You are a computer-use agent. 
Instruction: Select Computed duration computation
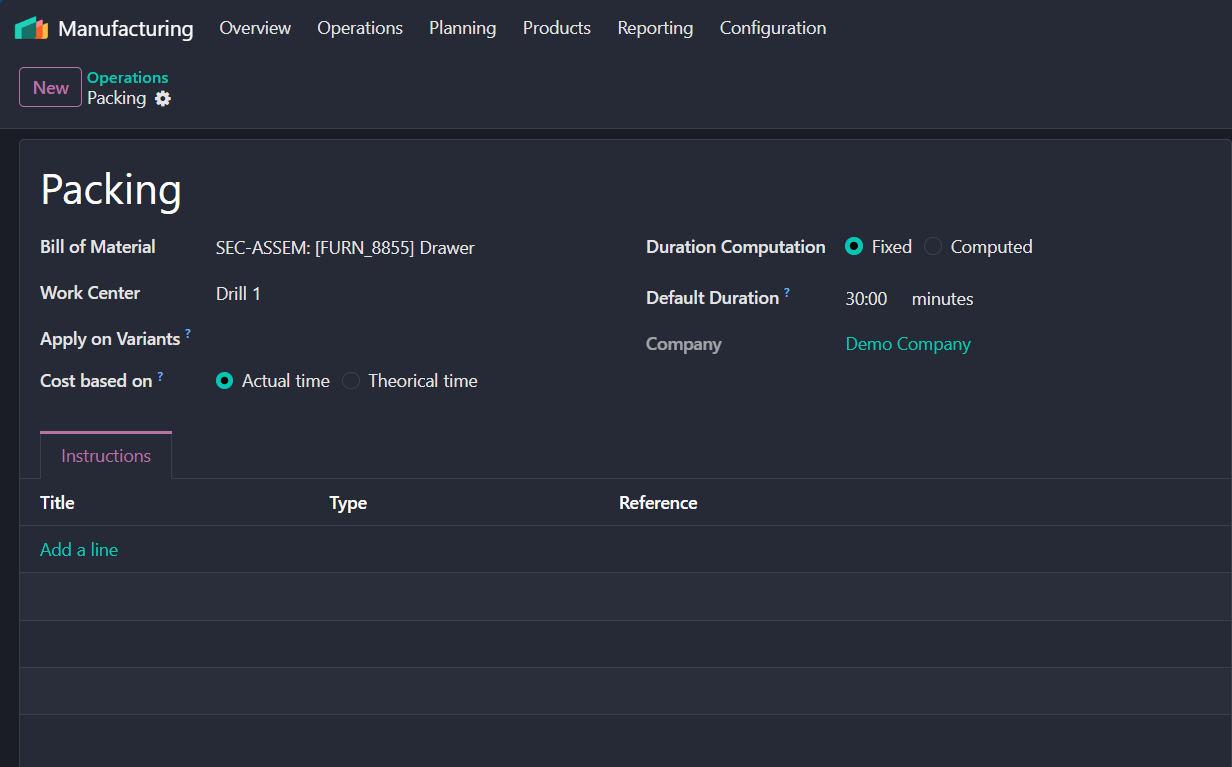(933, 247)
